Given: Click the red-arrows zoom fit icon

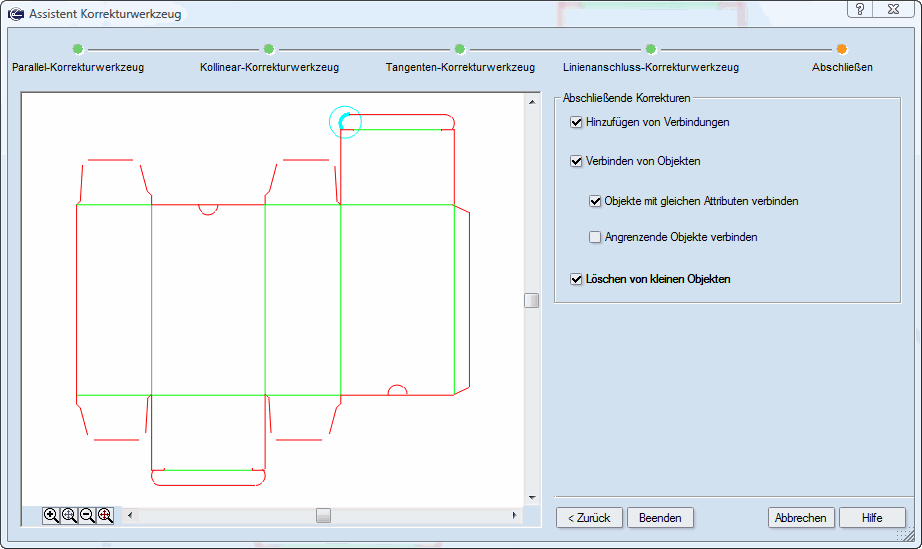Looking at the screenshot, I should (x=105, y=515).
